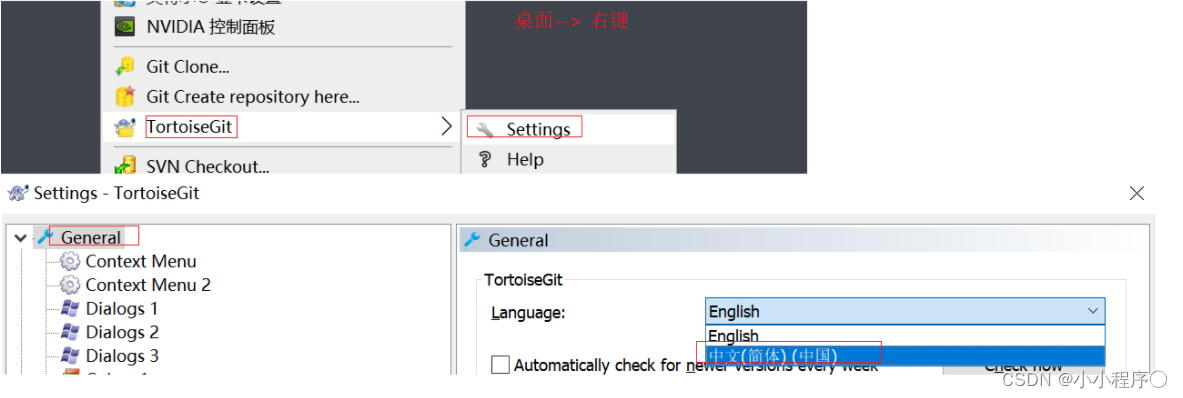The width and height of the screenshot is (1183, 398).
Task: Click the Context Menu gear icon
Action: [x=70, y=262]
